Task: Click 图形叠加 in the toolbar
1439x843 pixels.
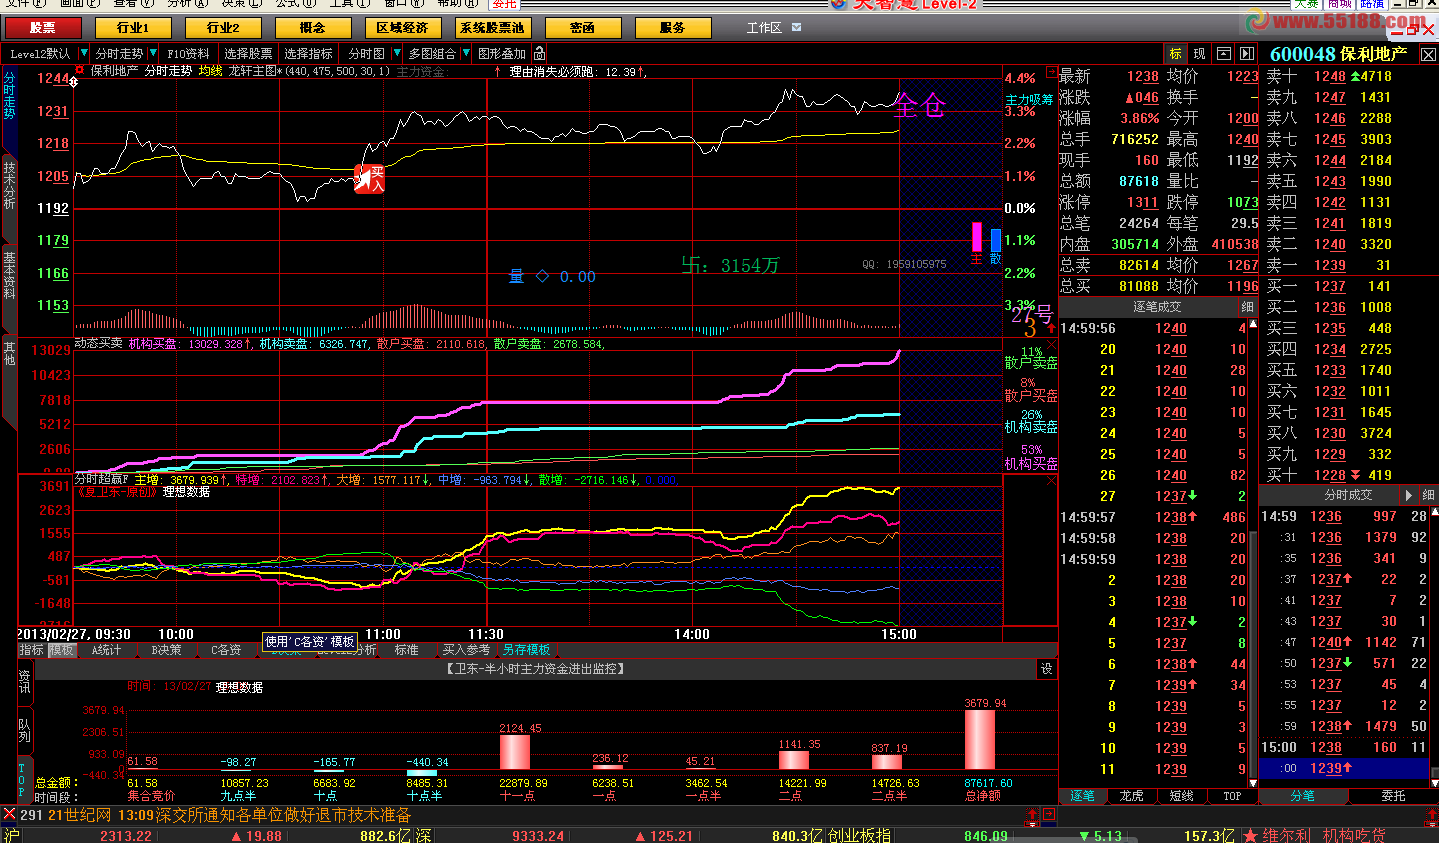Action: coord(501,53)
